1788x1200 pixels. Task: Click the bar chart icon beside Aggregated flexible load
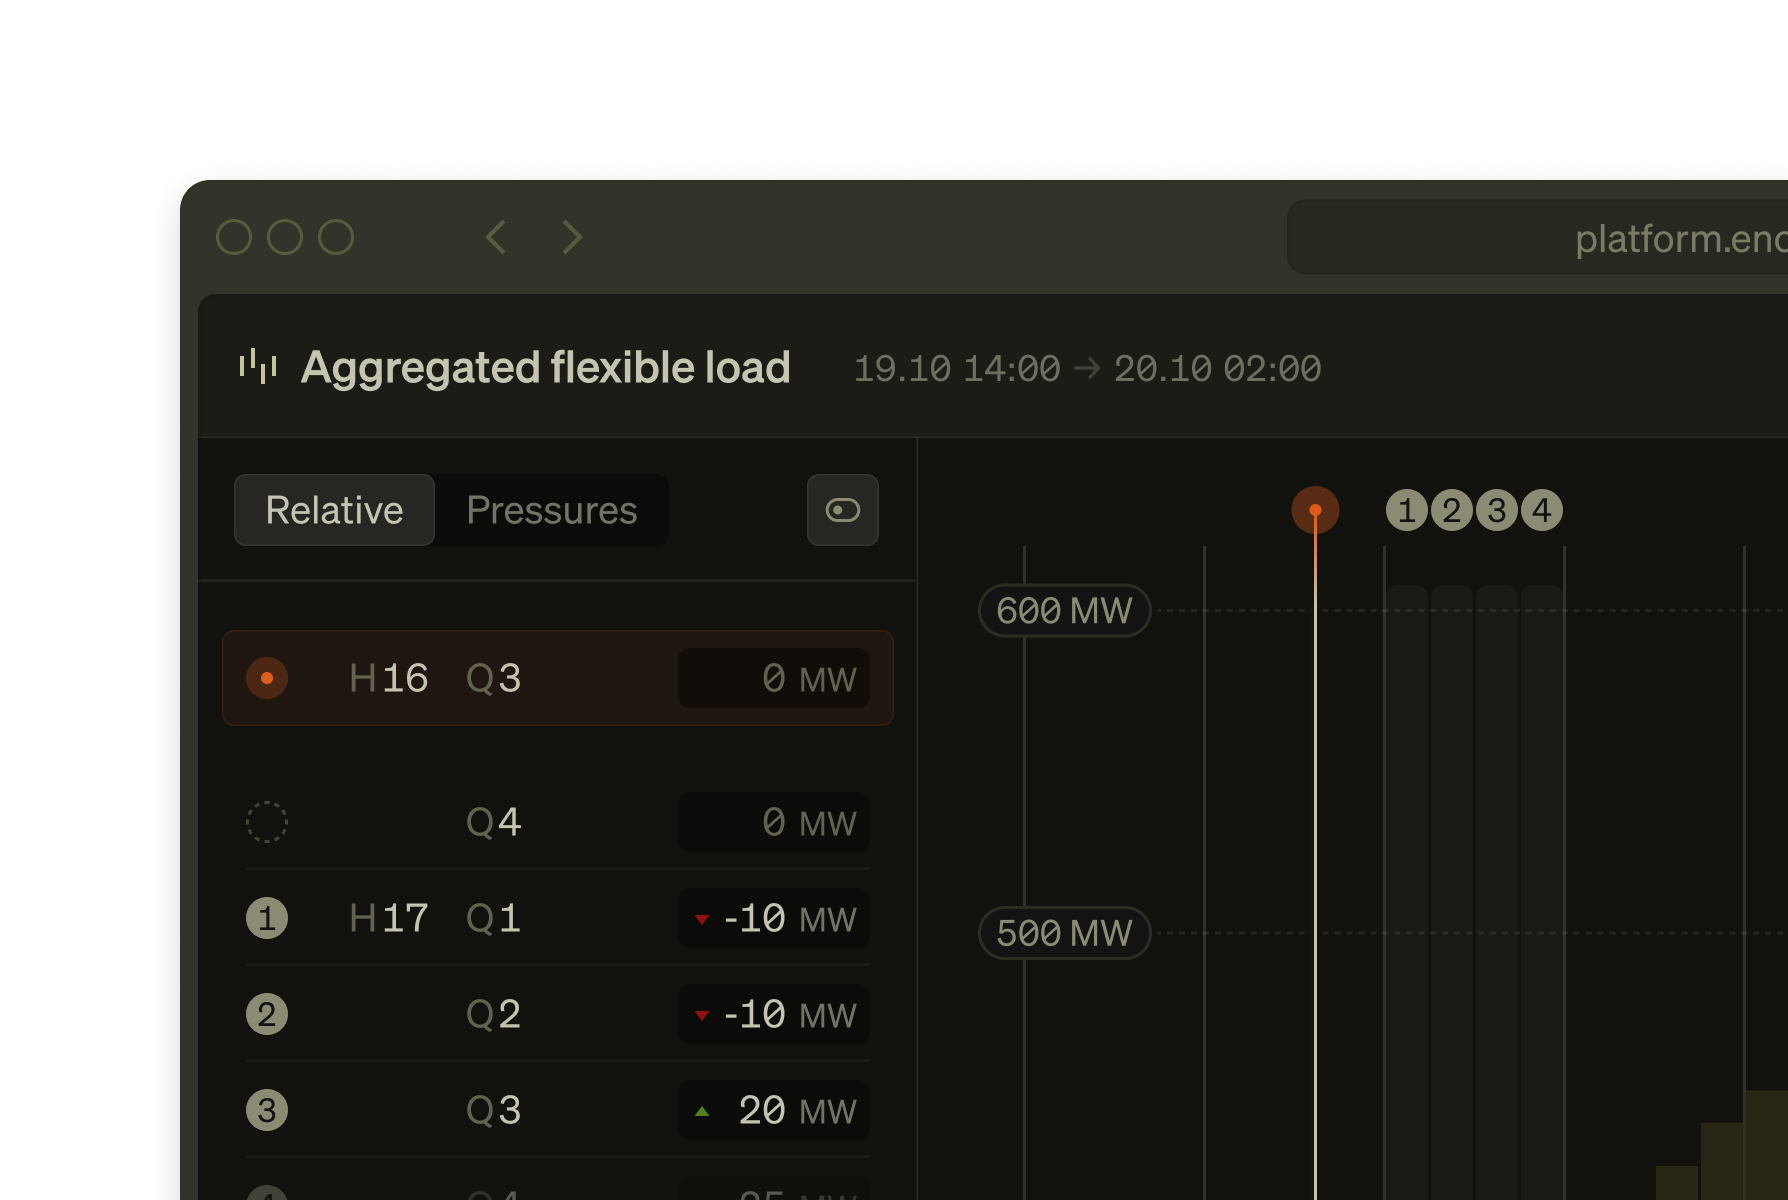tap(259, 368)
